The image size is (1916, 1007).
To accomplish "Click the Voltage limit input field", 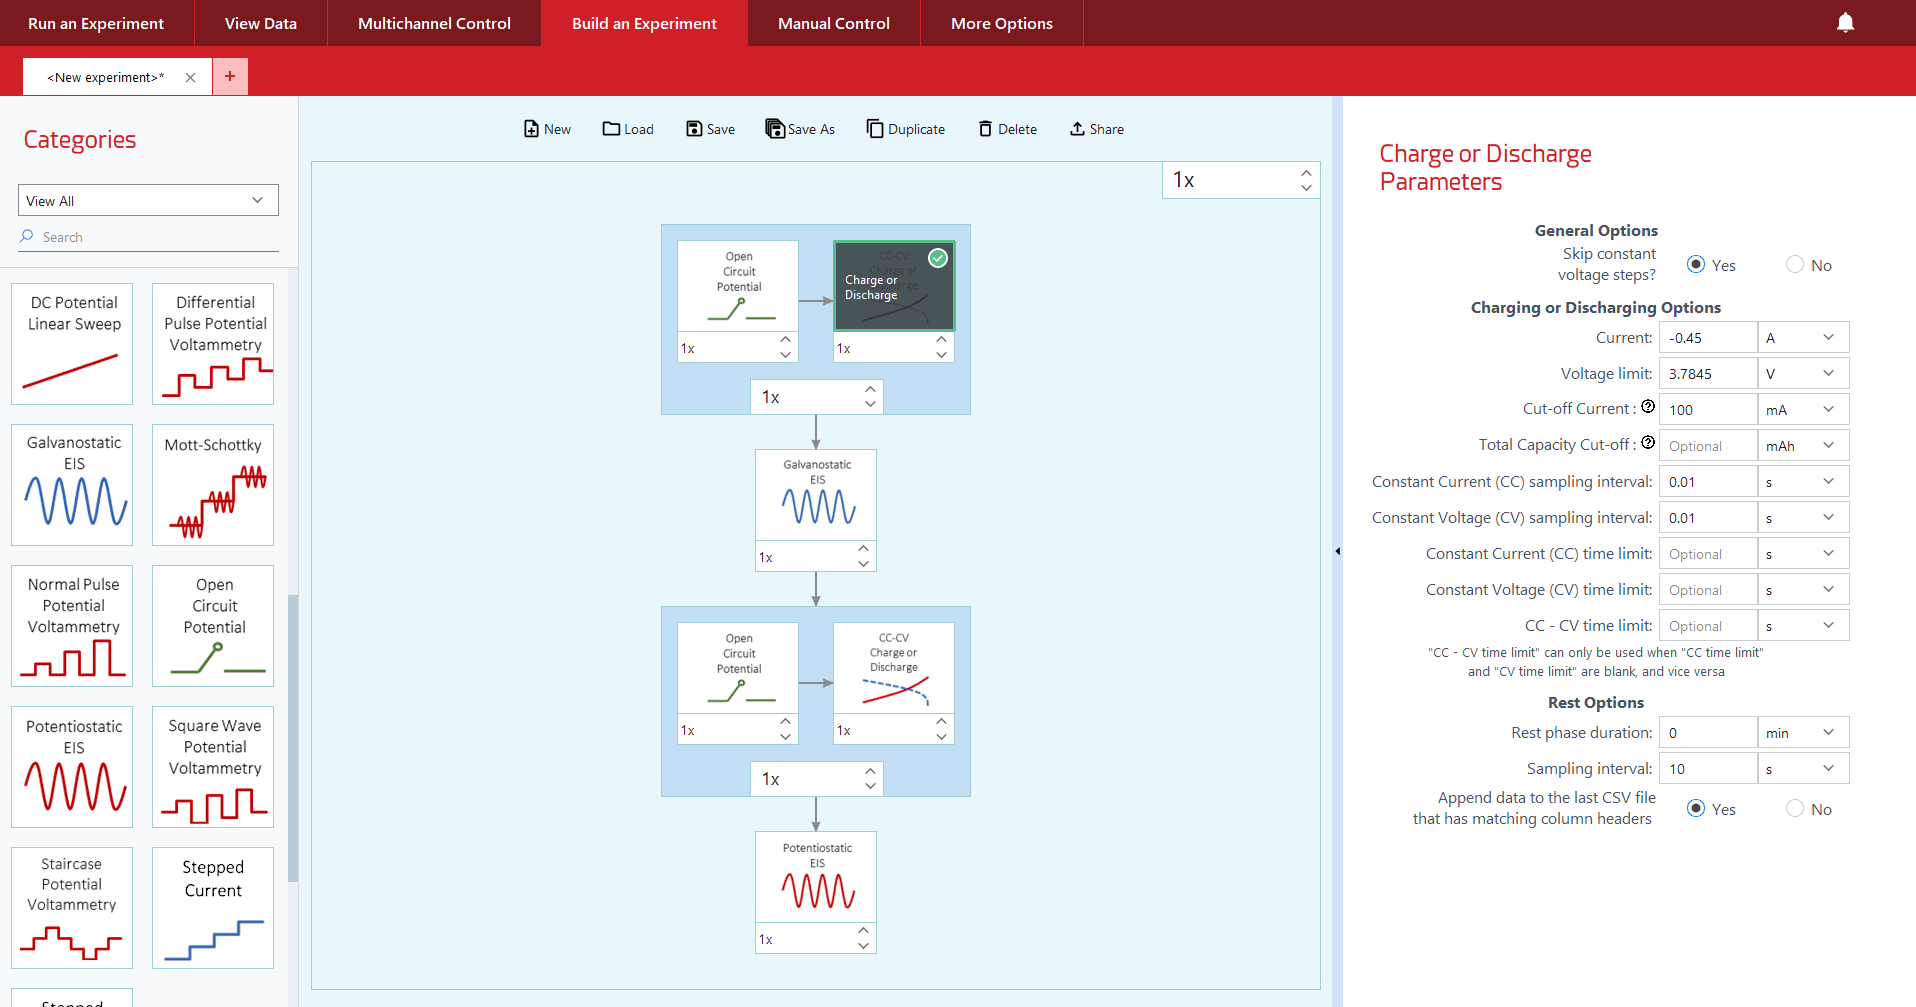I will 1707,374.
